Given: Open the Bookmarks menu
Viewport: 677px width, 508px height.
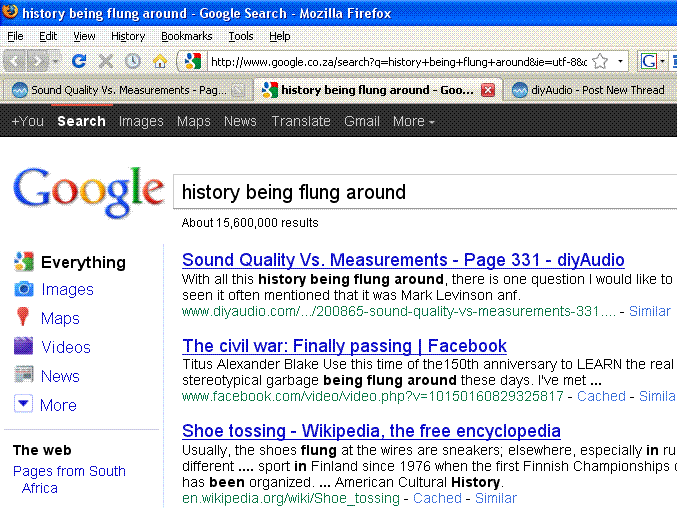Looking at the screenshot, I should tap(187, 36).
